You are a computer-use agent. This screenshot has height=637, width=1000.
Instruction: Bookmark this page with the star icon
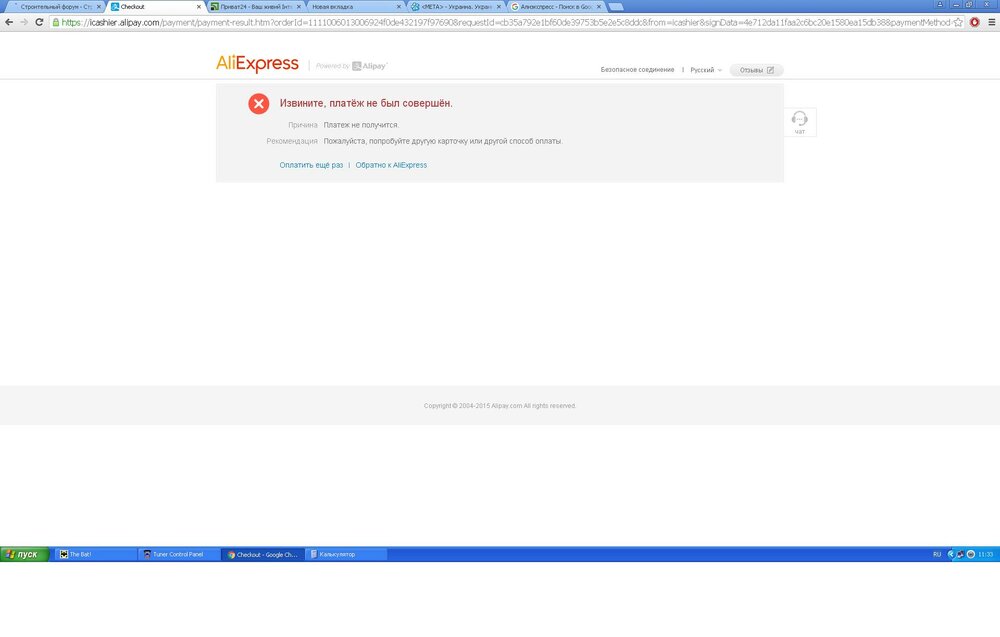pos(958,22)
